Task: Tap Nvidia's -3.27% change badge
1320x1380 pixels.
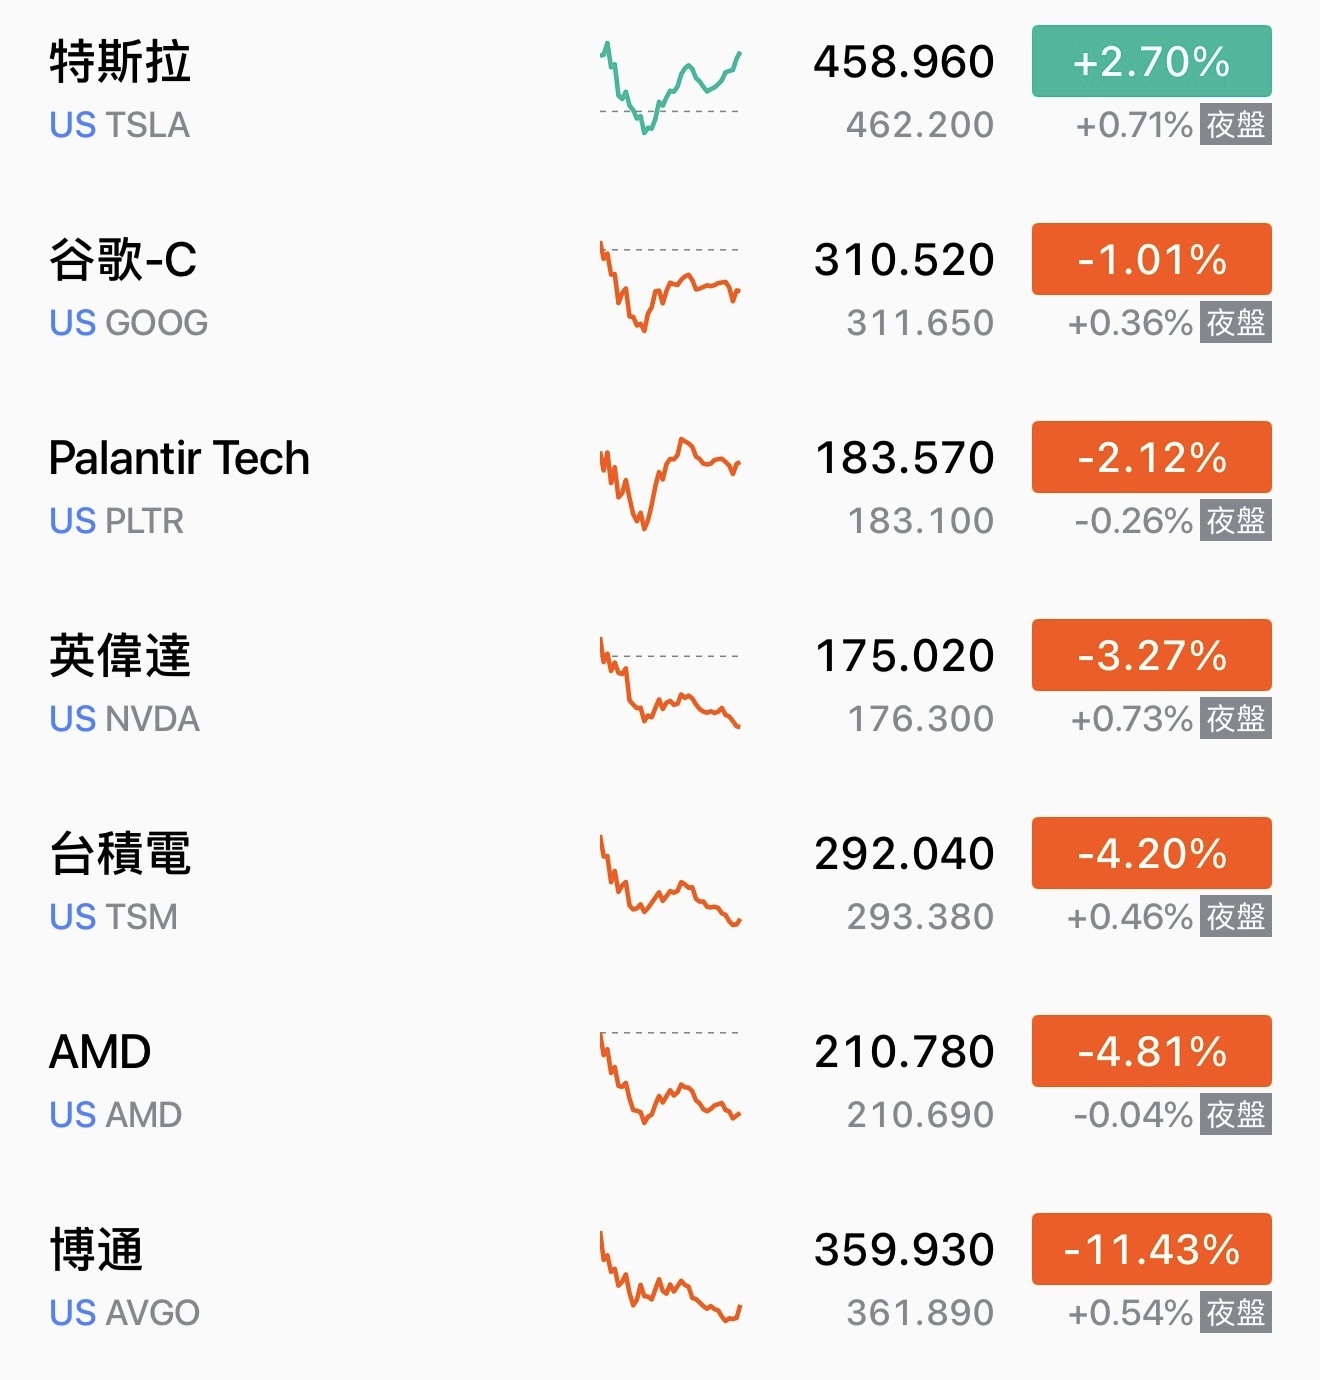Action: (1151, 656)
